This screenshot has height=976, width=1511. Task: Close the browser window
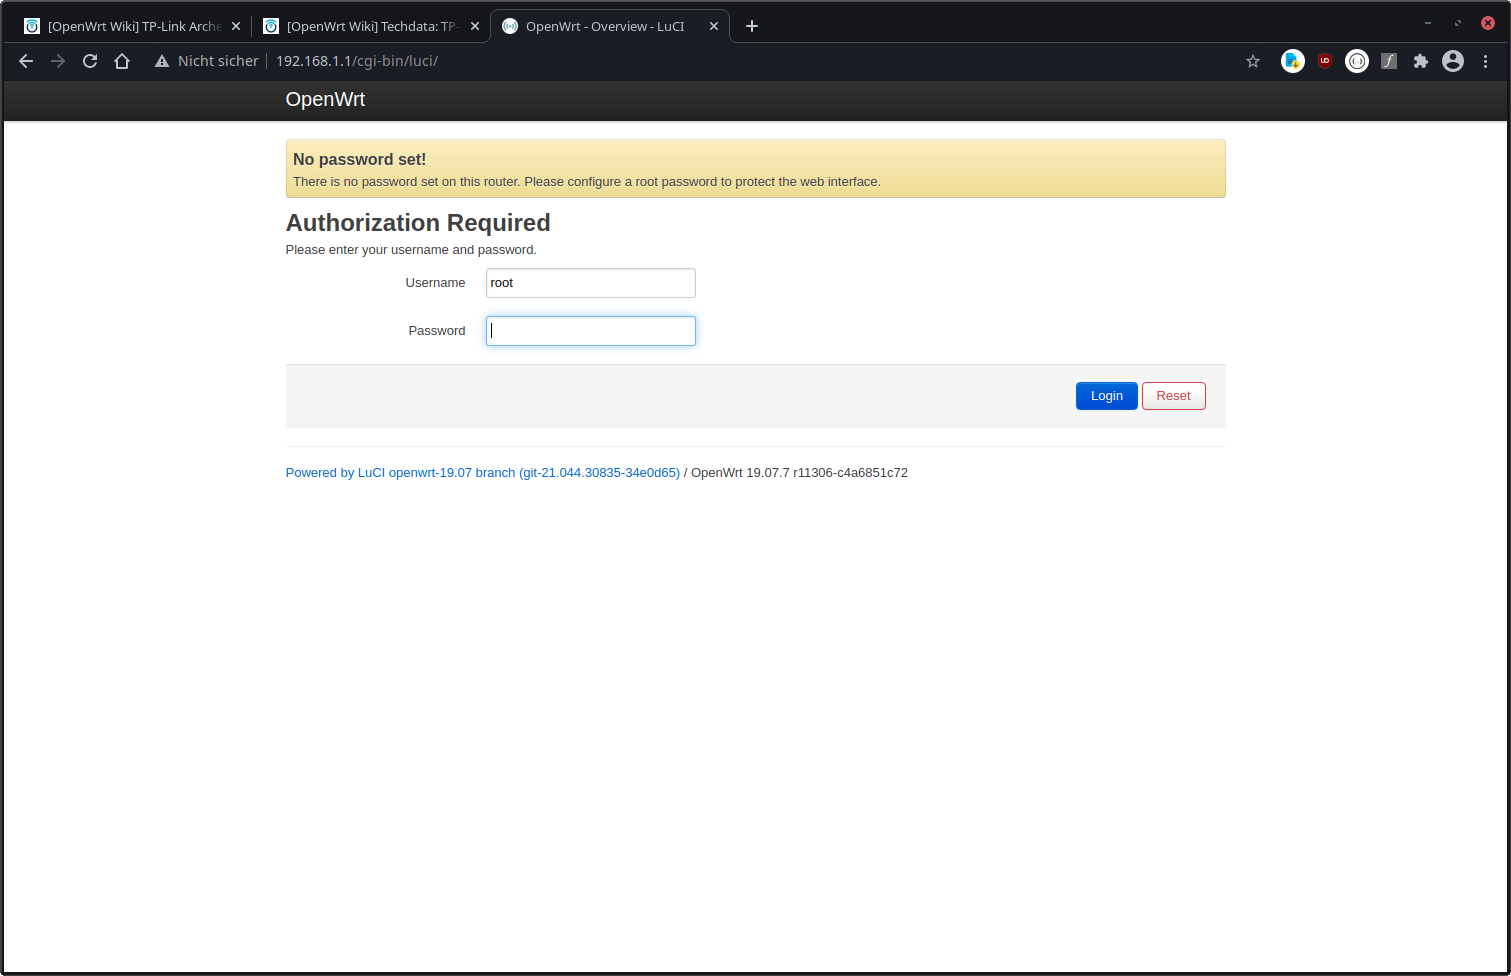tap(1488, 23)
